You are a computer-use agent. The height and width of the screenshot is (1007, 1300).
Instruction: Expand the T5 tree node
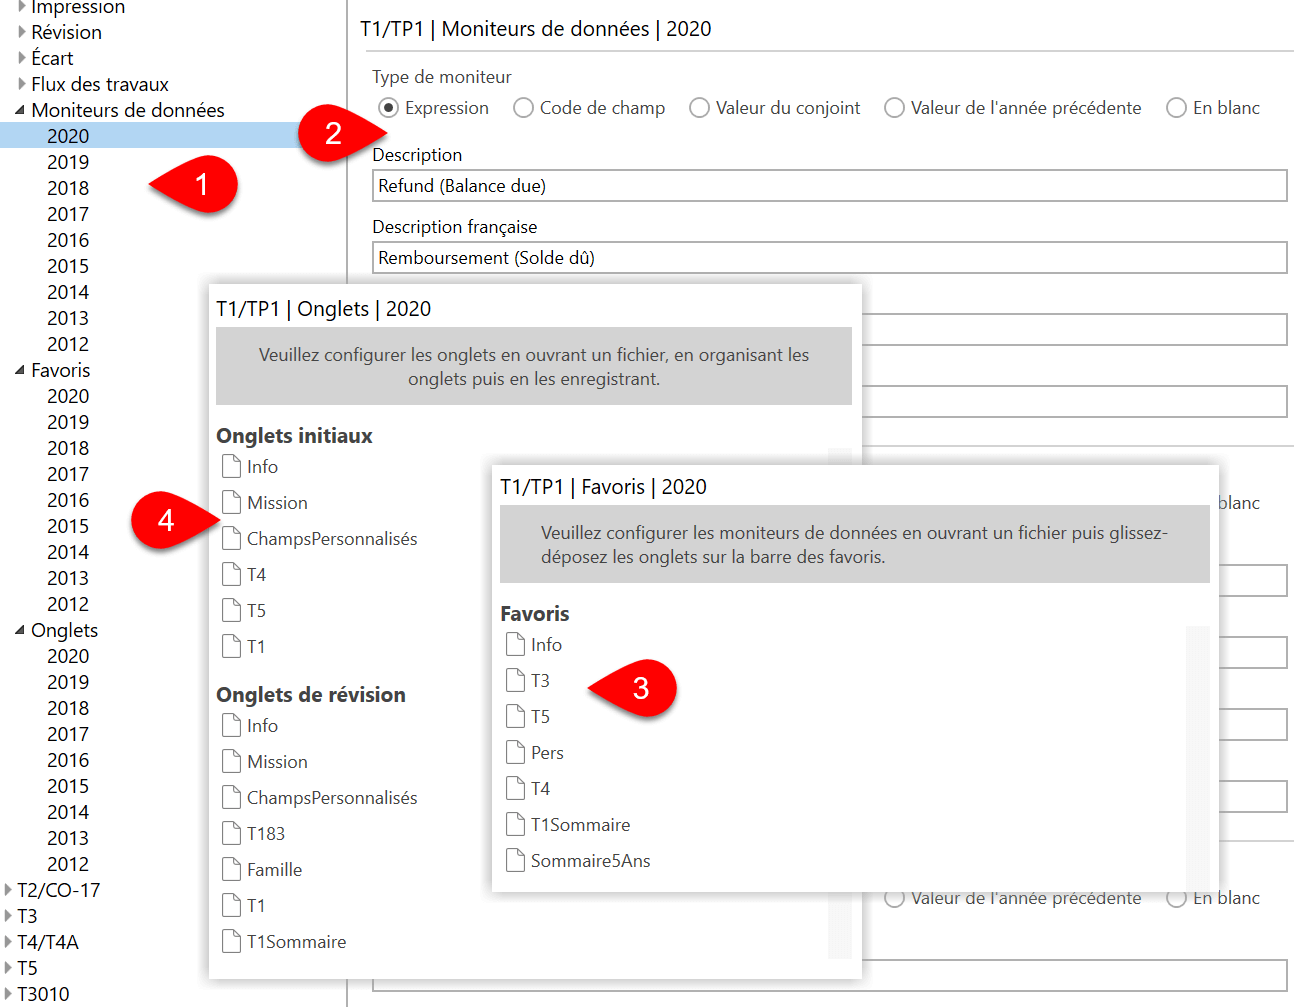[8, 968]
